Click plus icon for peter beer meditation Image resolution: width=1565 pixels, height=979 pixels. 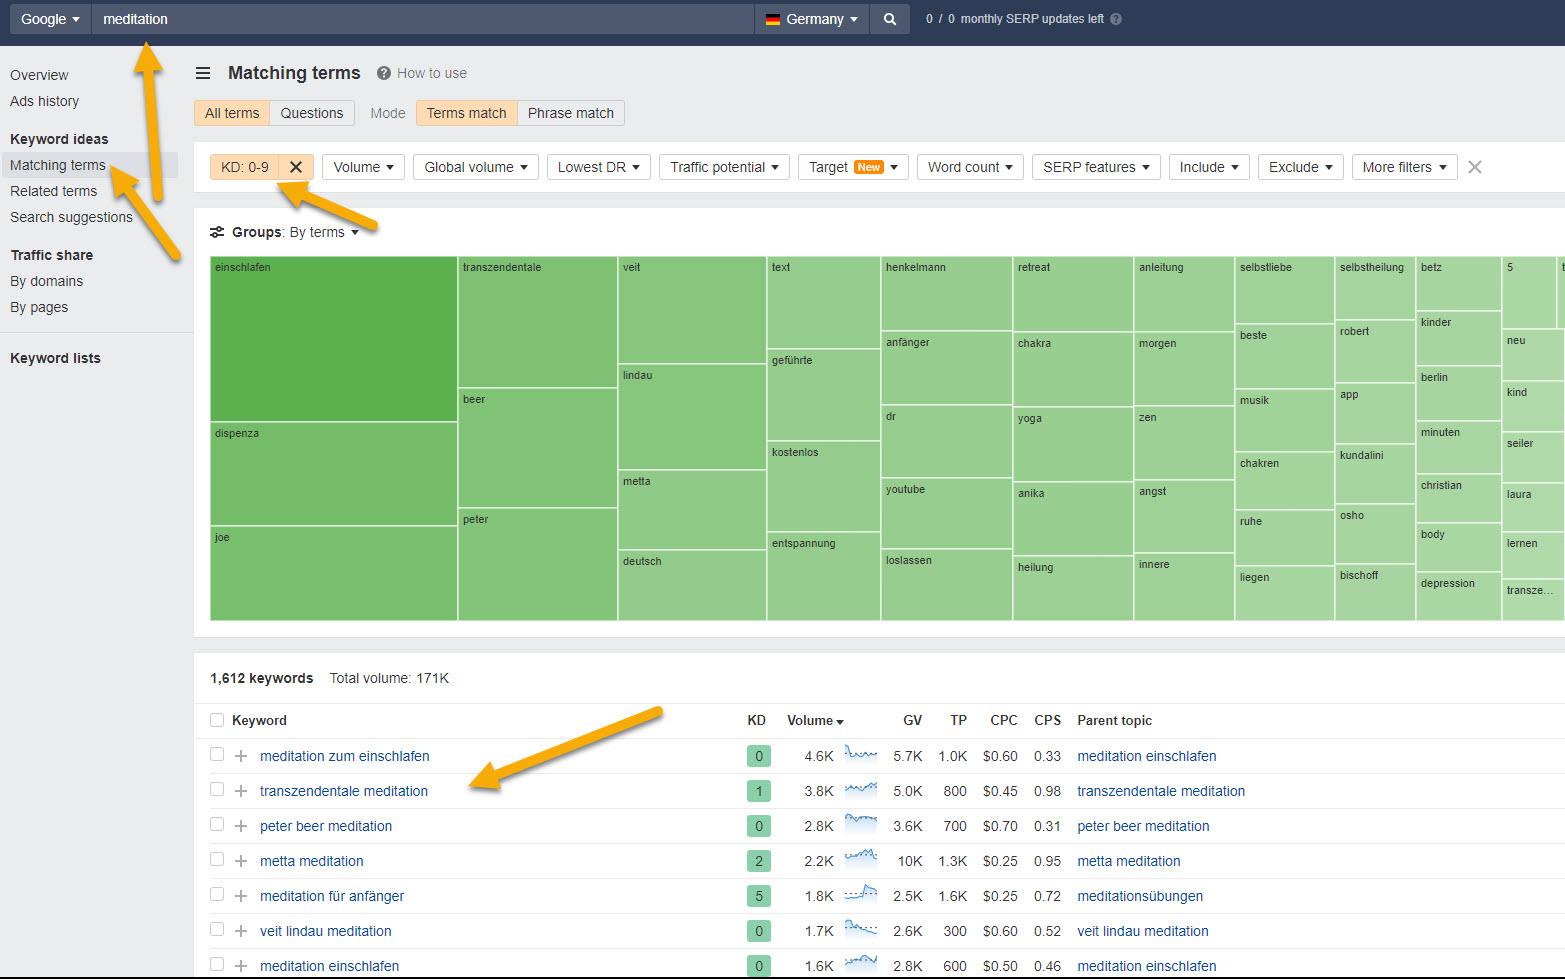(241, 826)
